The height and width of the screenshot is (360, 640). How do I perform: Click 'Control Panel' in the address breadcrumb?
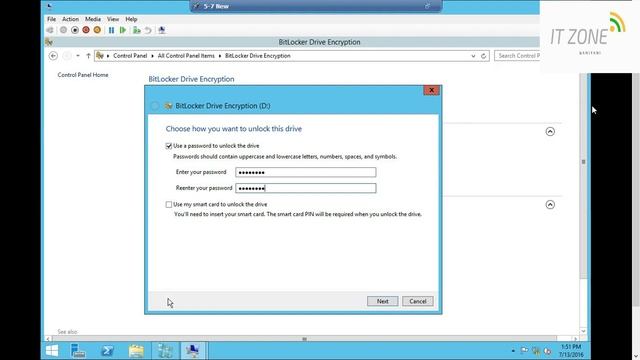pos(130,56)
